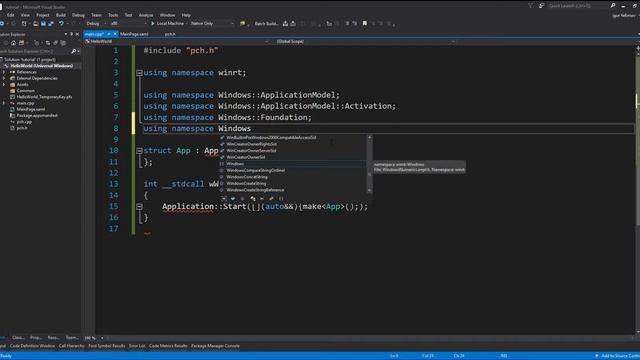Click the feedback icon beside Quick Launch
Screen dimensions: 640x360
541,6
